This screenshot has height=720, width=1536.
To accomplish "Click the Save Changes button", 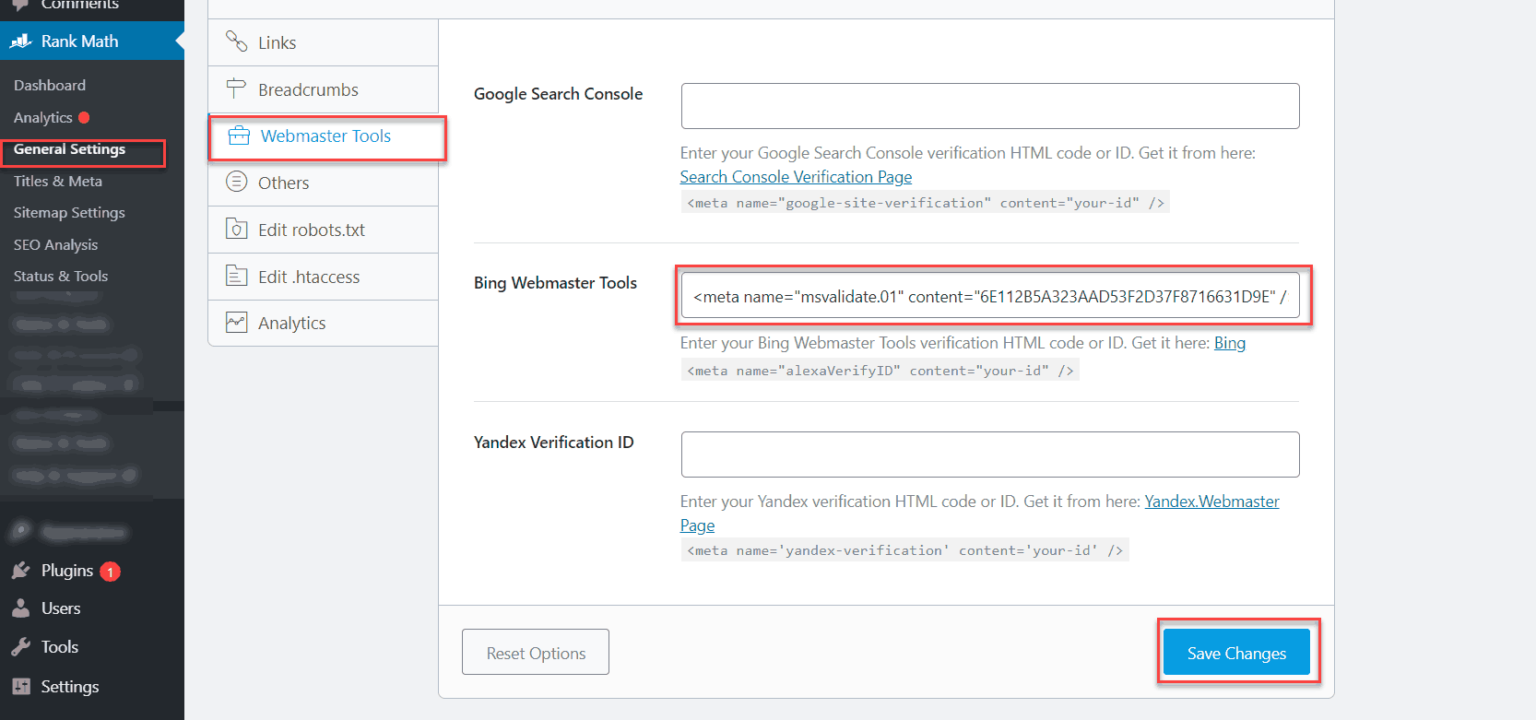I will (1236, 652).
